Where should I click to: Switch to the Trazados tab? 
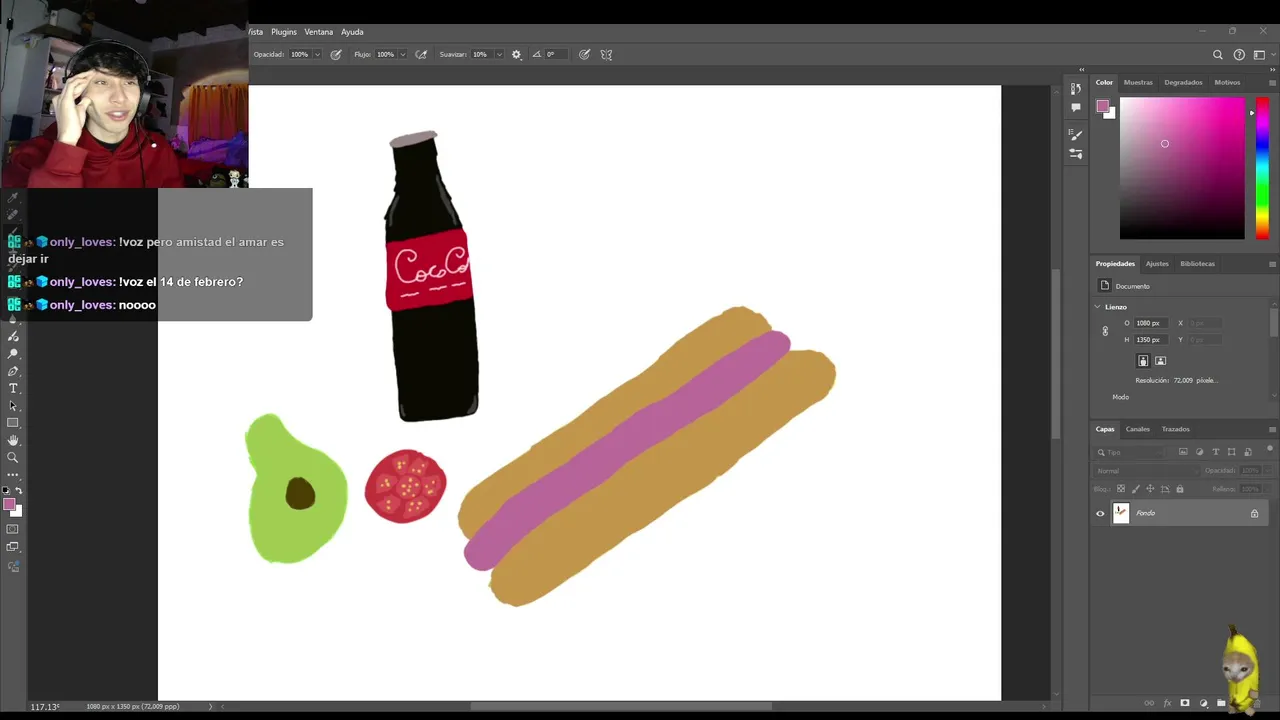click(x=1175, y=429)
